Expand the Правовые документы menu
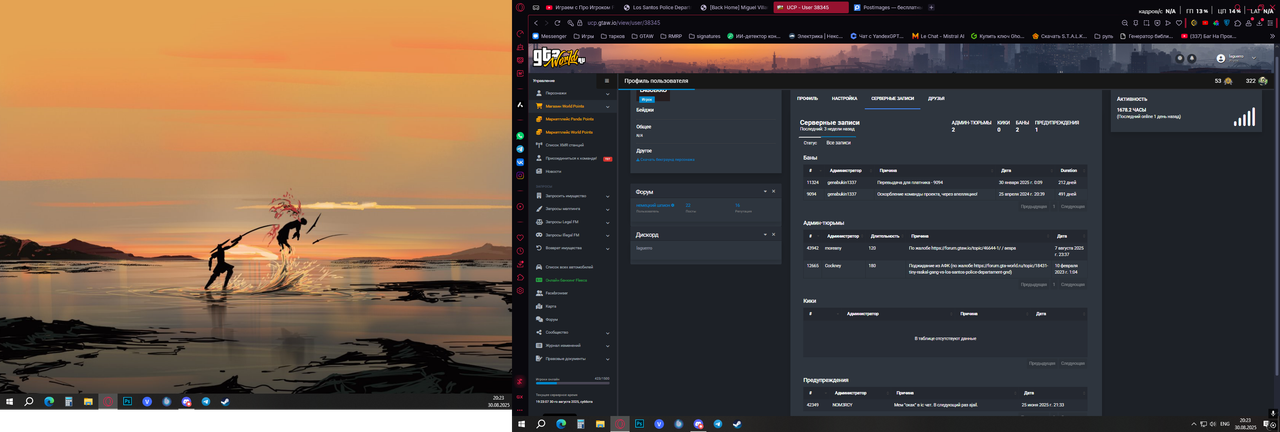 pyautogui.click(x=574, y=358)
